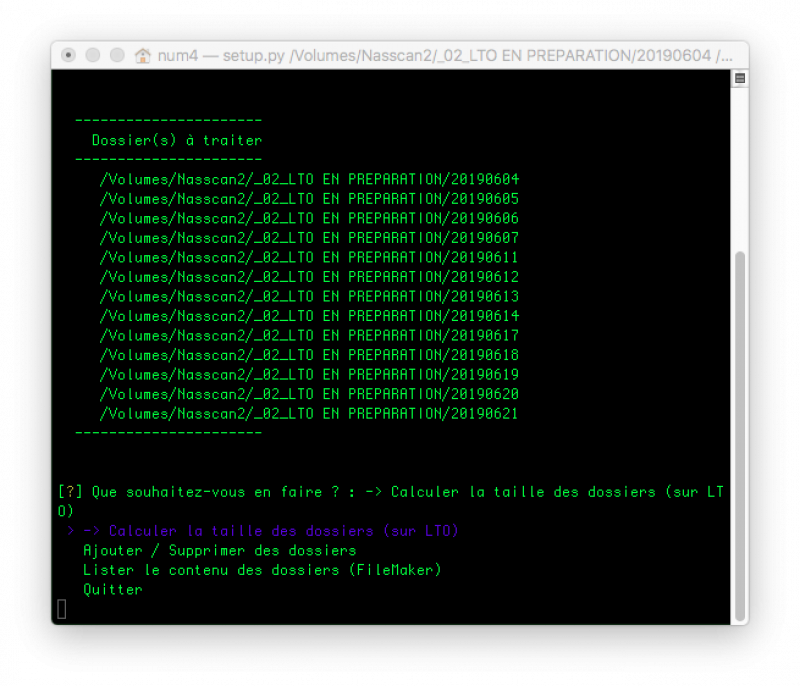
Task: Close the terminal window
Action: 68,55
